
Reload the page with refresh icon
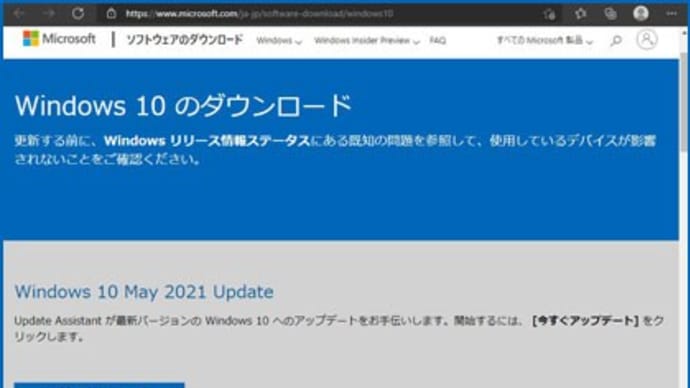(x=78, y=14)
